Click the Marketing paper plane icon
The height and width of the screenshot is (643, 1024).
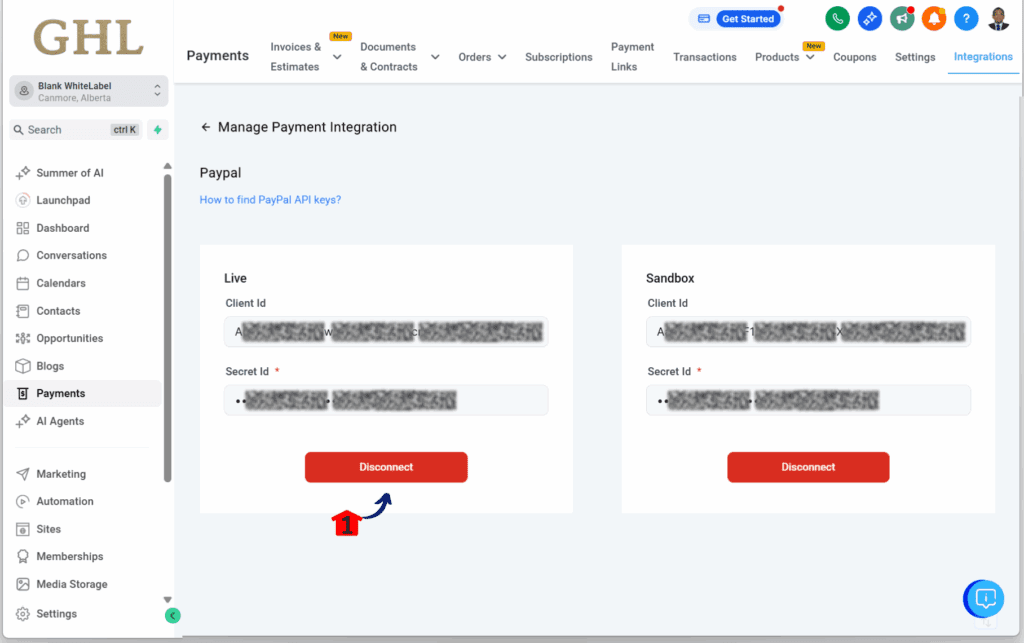23,474
